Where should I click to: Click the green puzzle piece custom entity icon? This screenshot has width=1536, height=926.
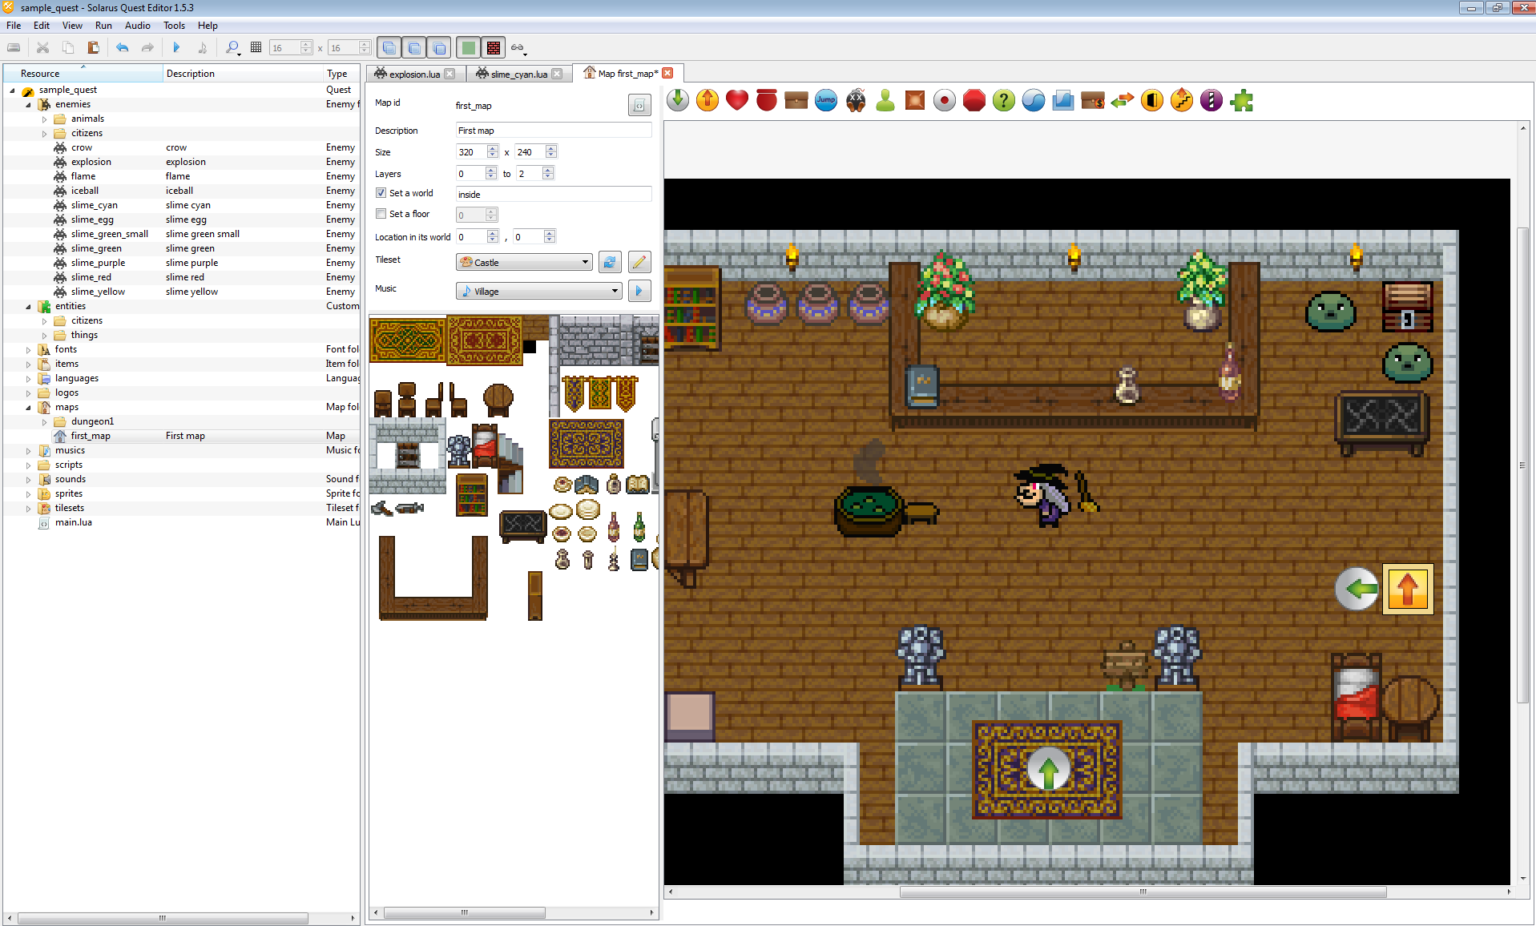tap(1241, 100)
